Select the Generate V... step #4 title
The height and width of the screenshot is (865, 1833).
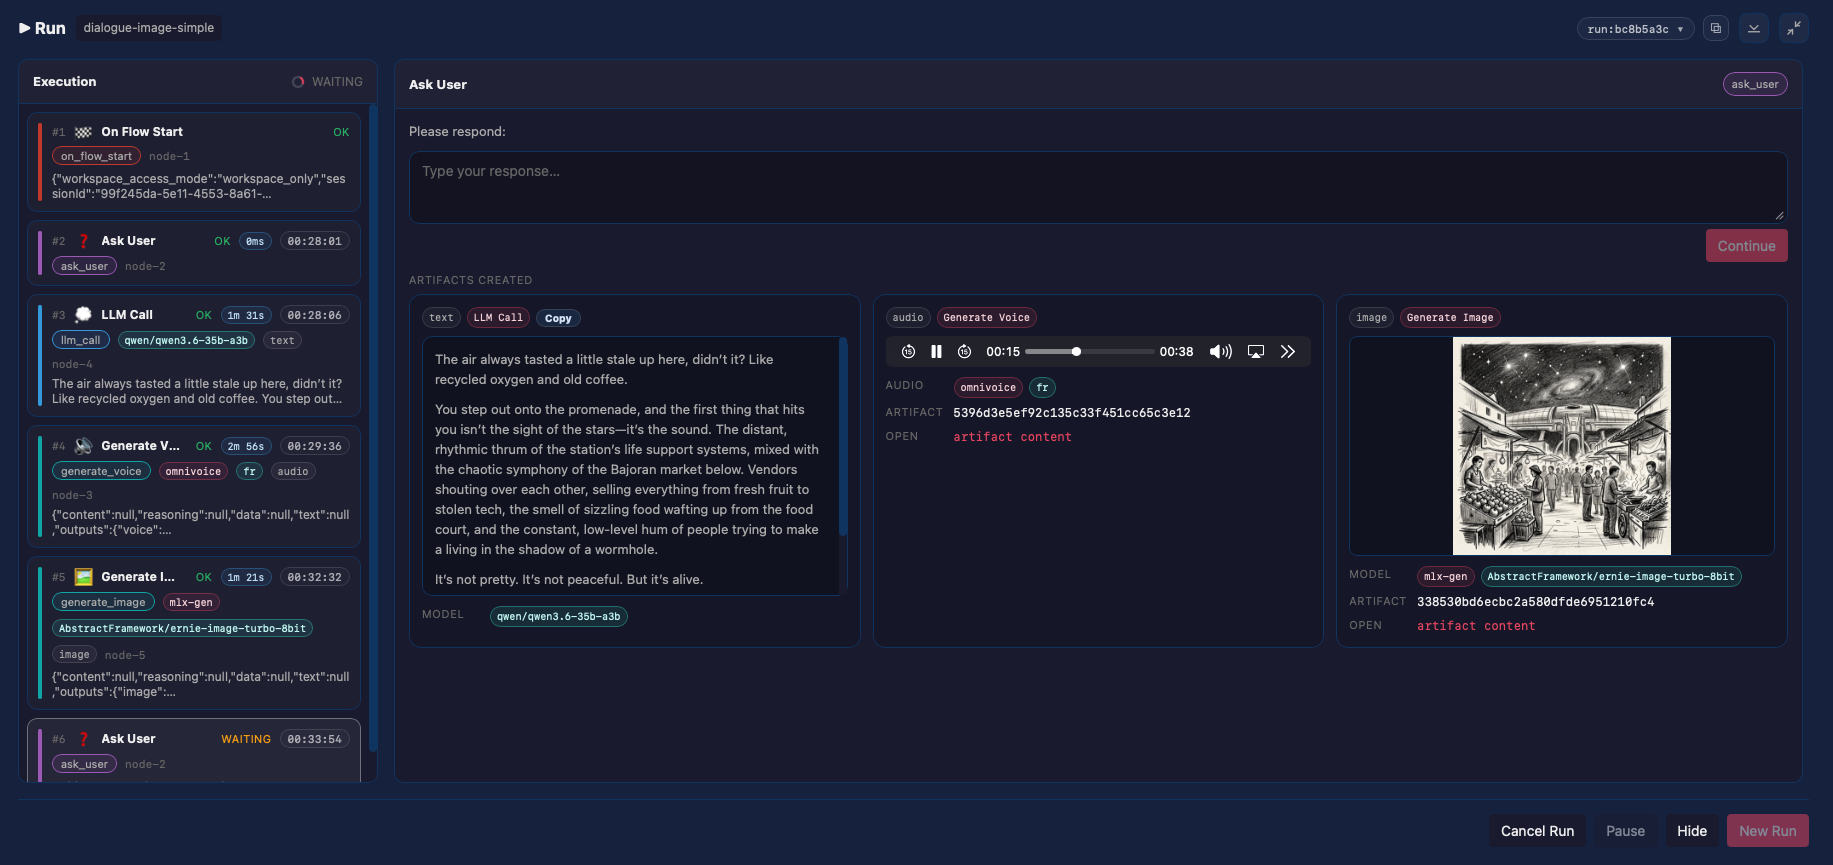[141, 446]
